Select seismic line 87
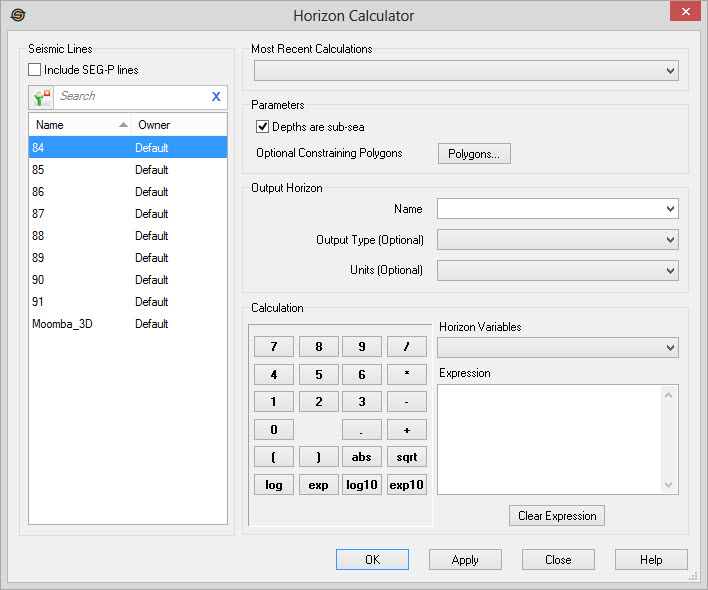This screenshot has height=590, width=708. (128, 213)
